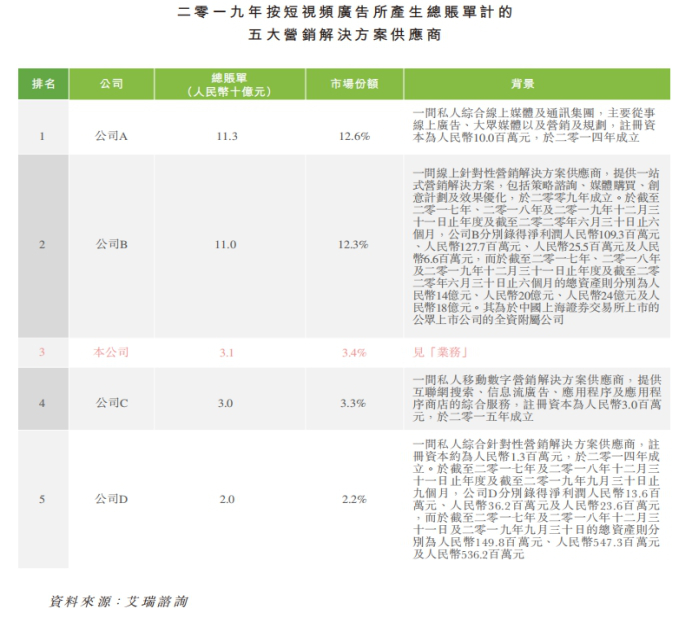
Task: Select the red rank cell 3
Action: pyautogui.click(x=42, y=352)
